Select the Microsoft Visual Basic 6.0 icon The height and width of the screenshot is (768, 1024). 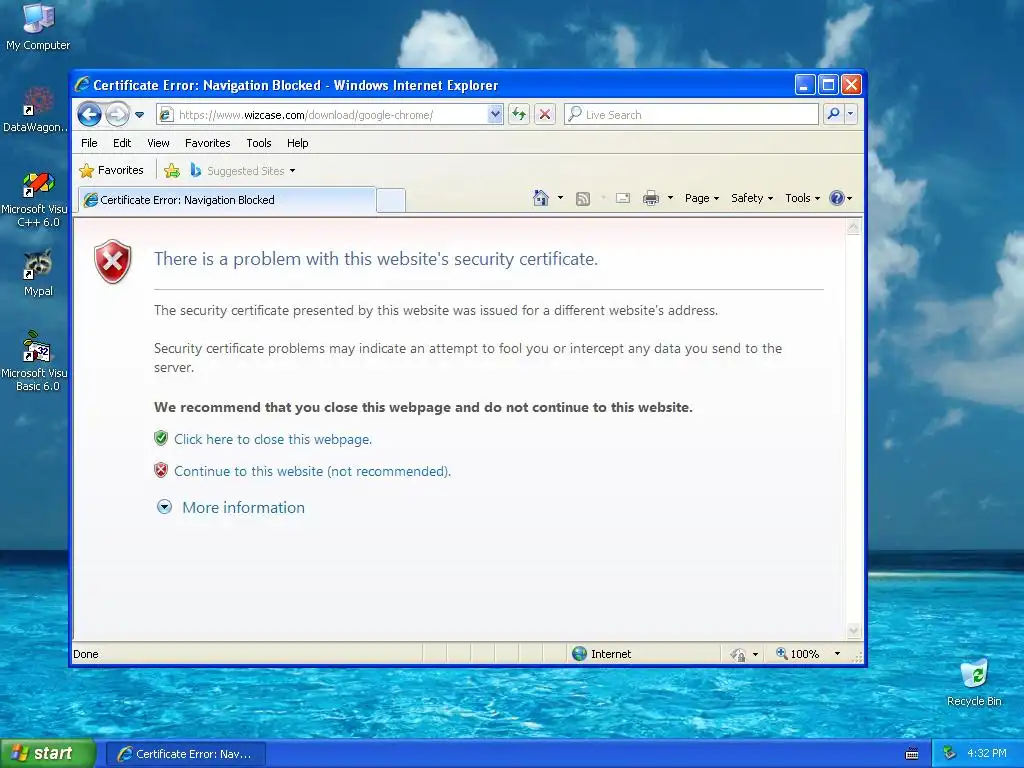pos(36,361)
